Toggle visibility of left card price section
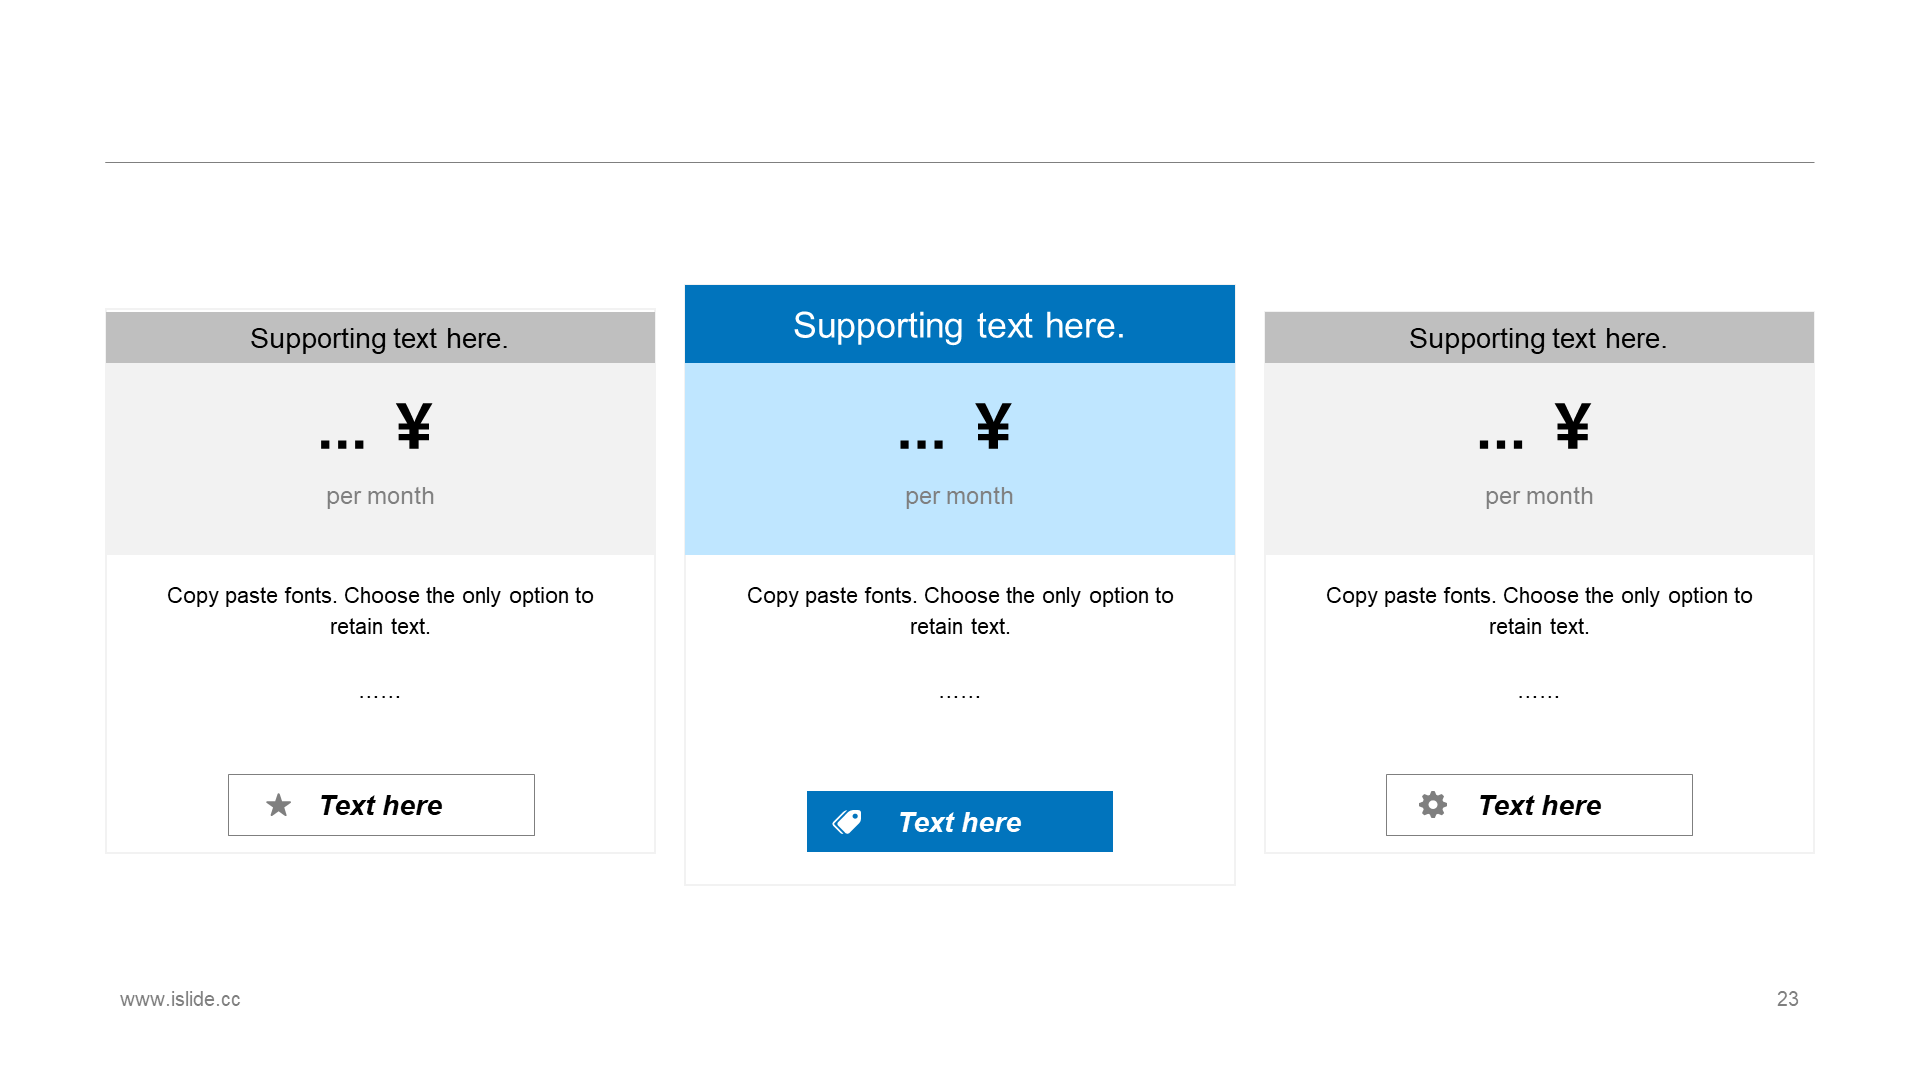1920x1080 pixels. (380, 456)
